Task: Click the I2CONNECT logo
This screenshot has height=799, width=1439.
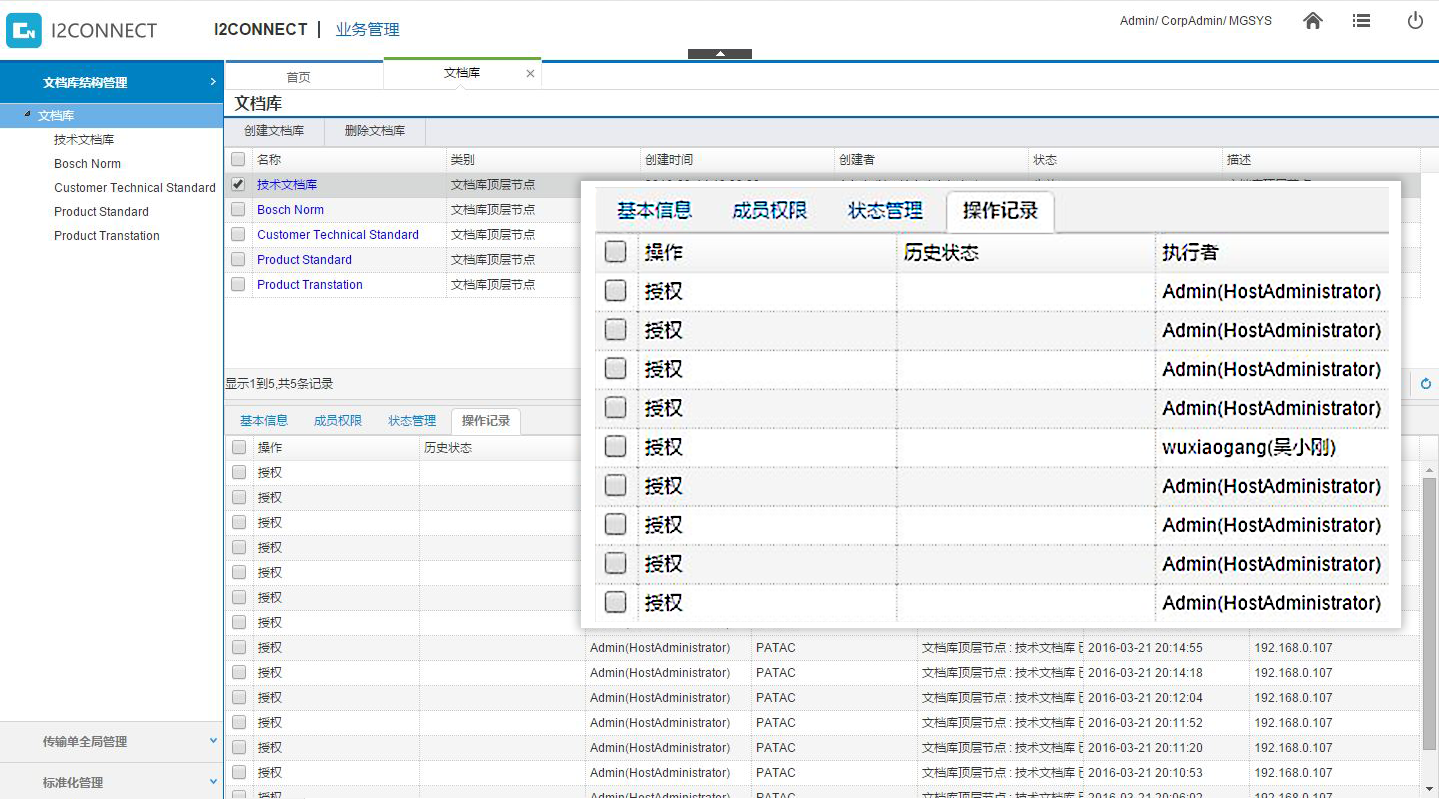Action: tap(82, 30)
